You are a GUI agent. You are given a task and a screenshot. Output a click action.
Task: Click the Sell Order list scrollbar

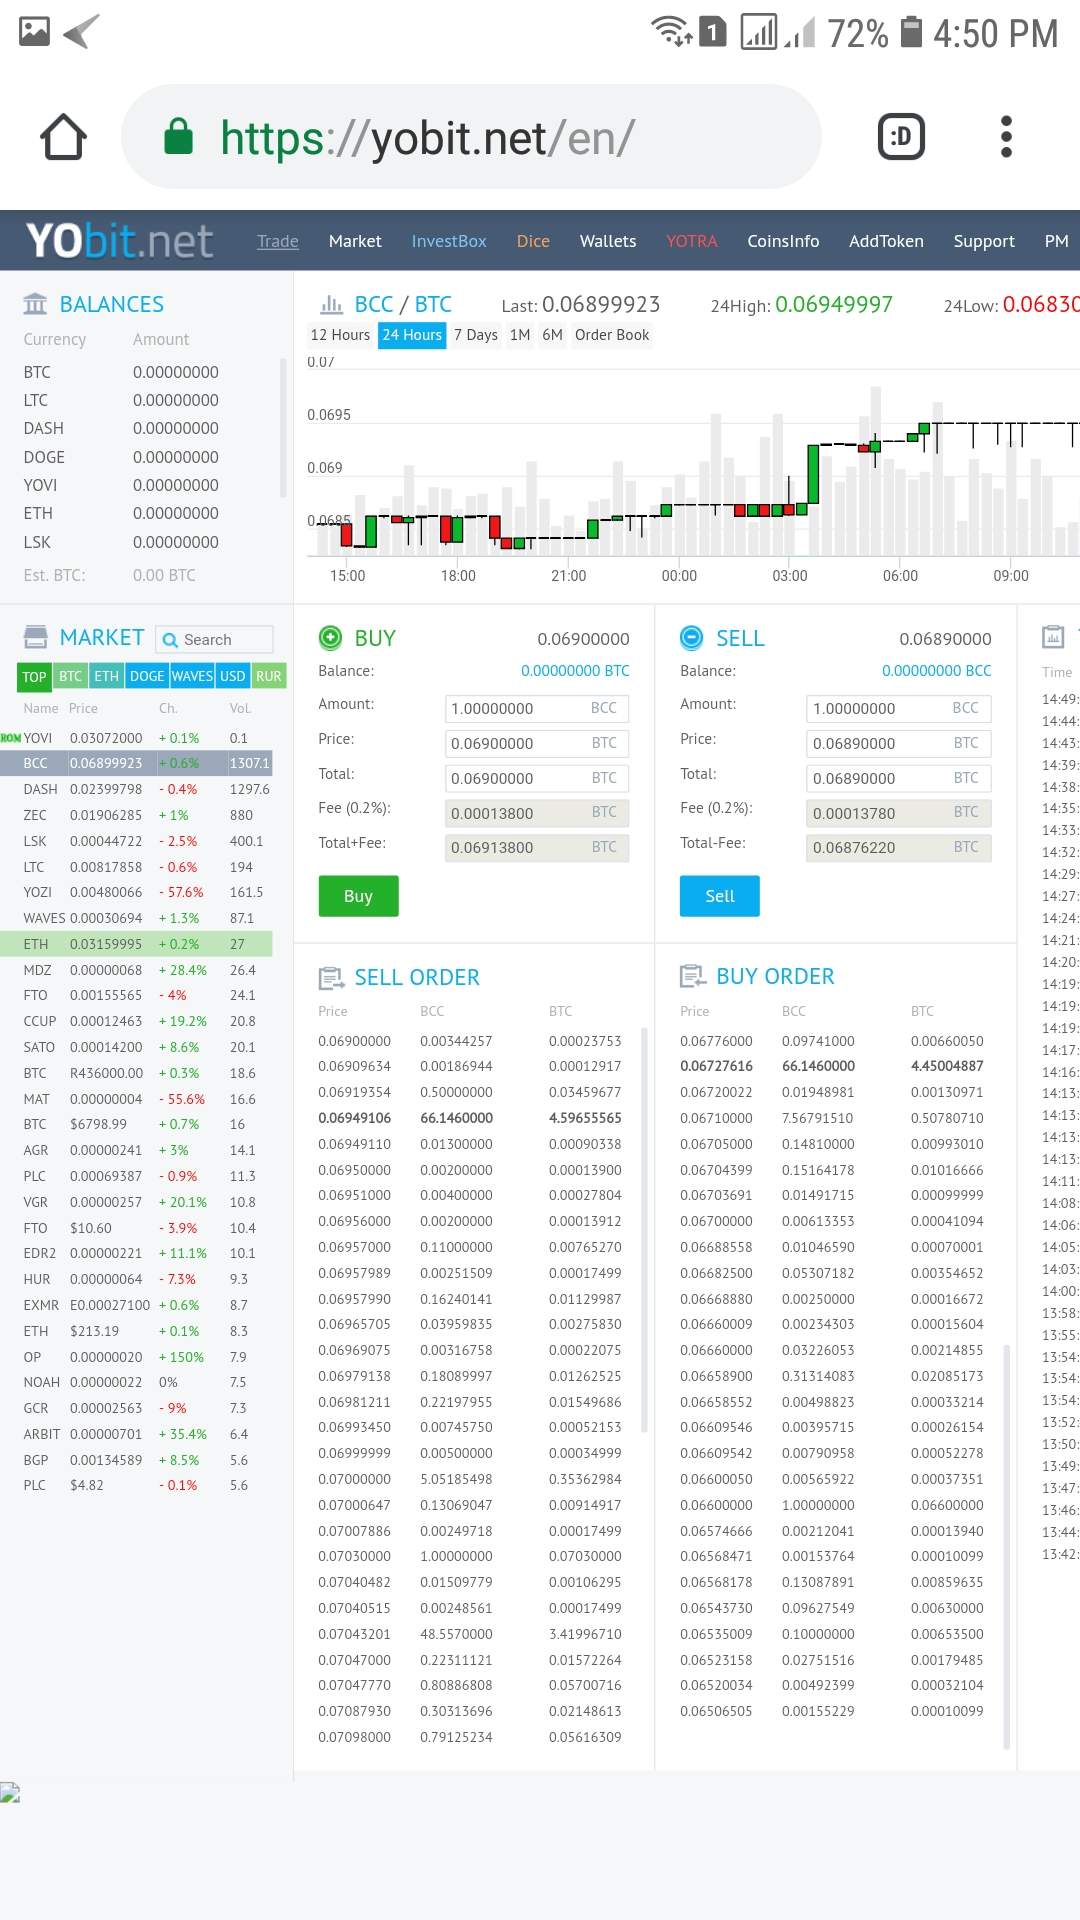point(644,1230)
